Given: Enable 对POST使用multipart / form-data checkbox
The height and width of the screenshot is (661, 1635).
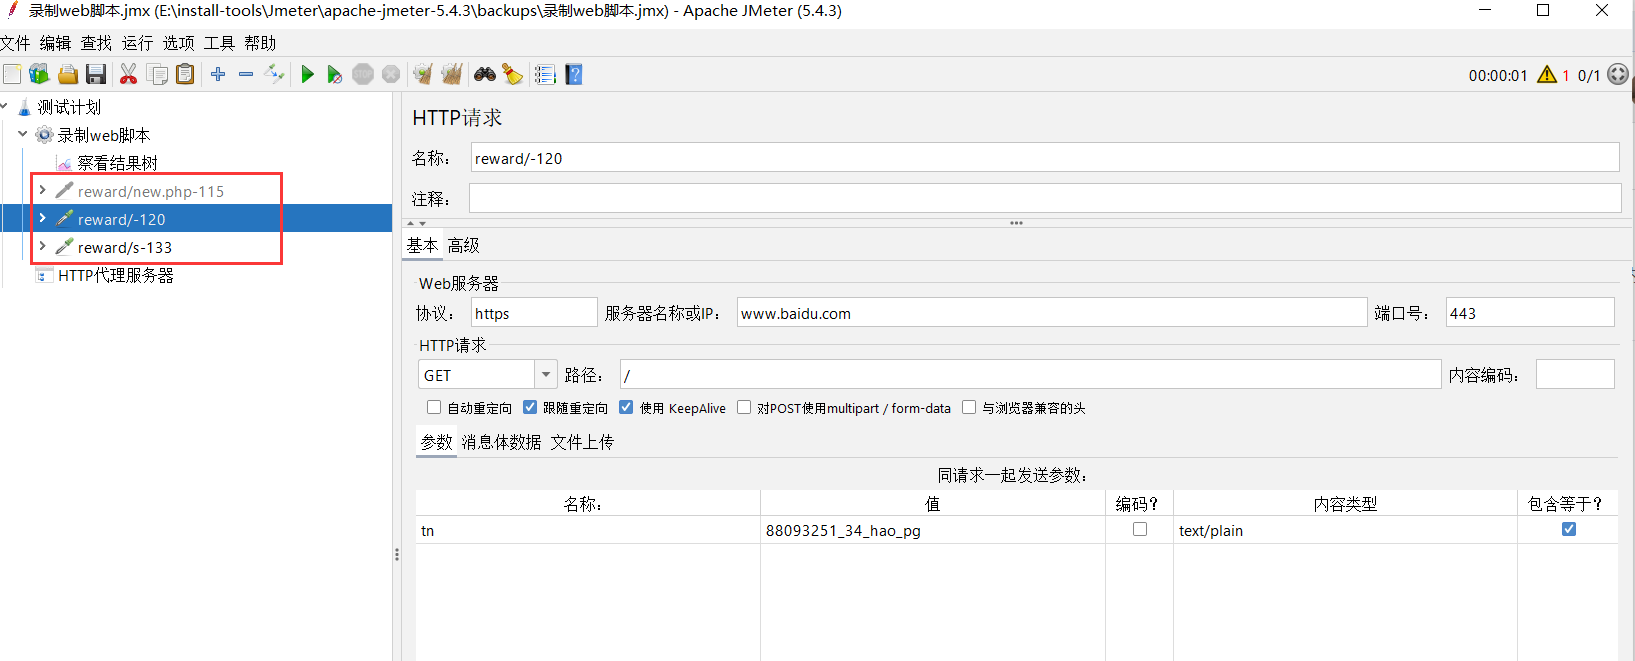Looking at the screenshot, I should (x=744, y=407).
